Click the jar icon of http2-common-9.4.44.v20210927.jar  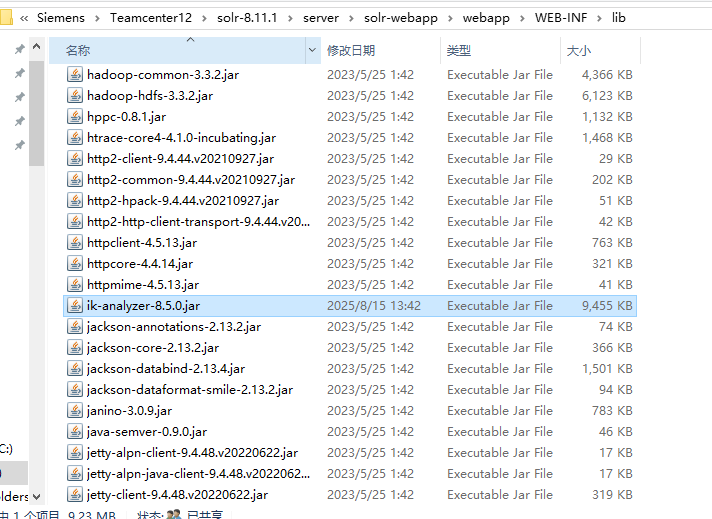(x=75, y=179)
